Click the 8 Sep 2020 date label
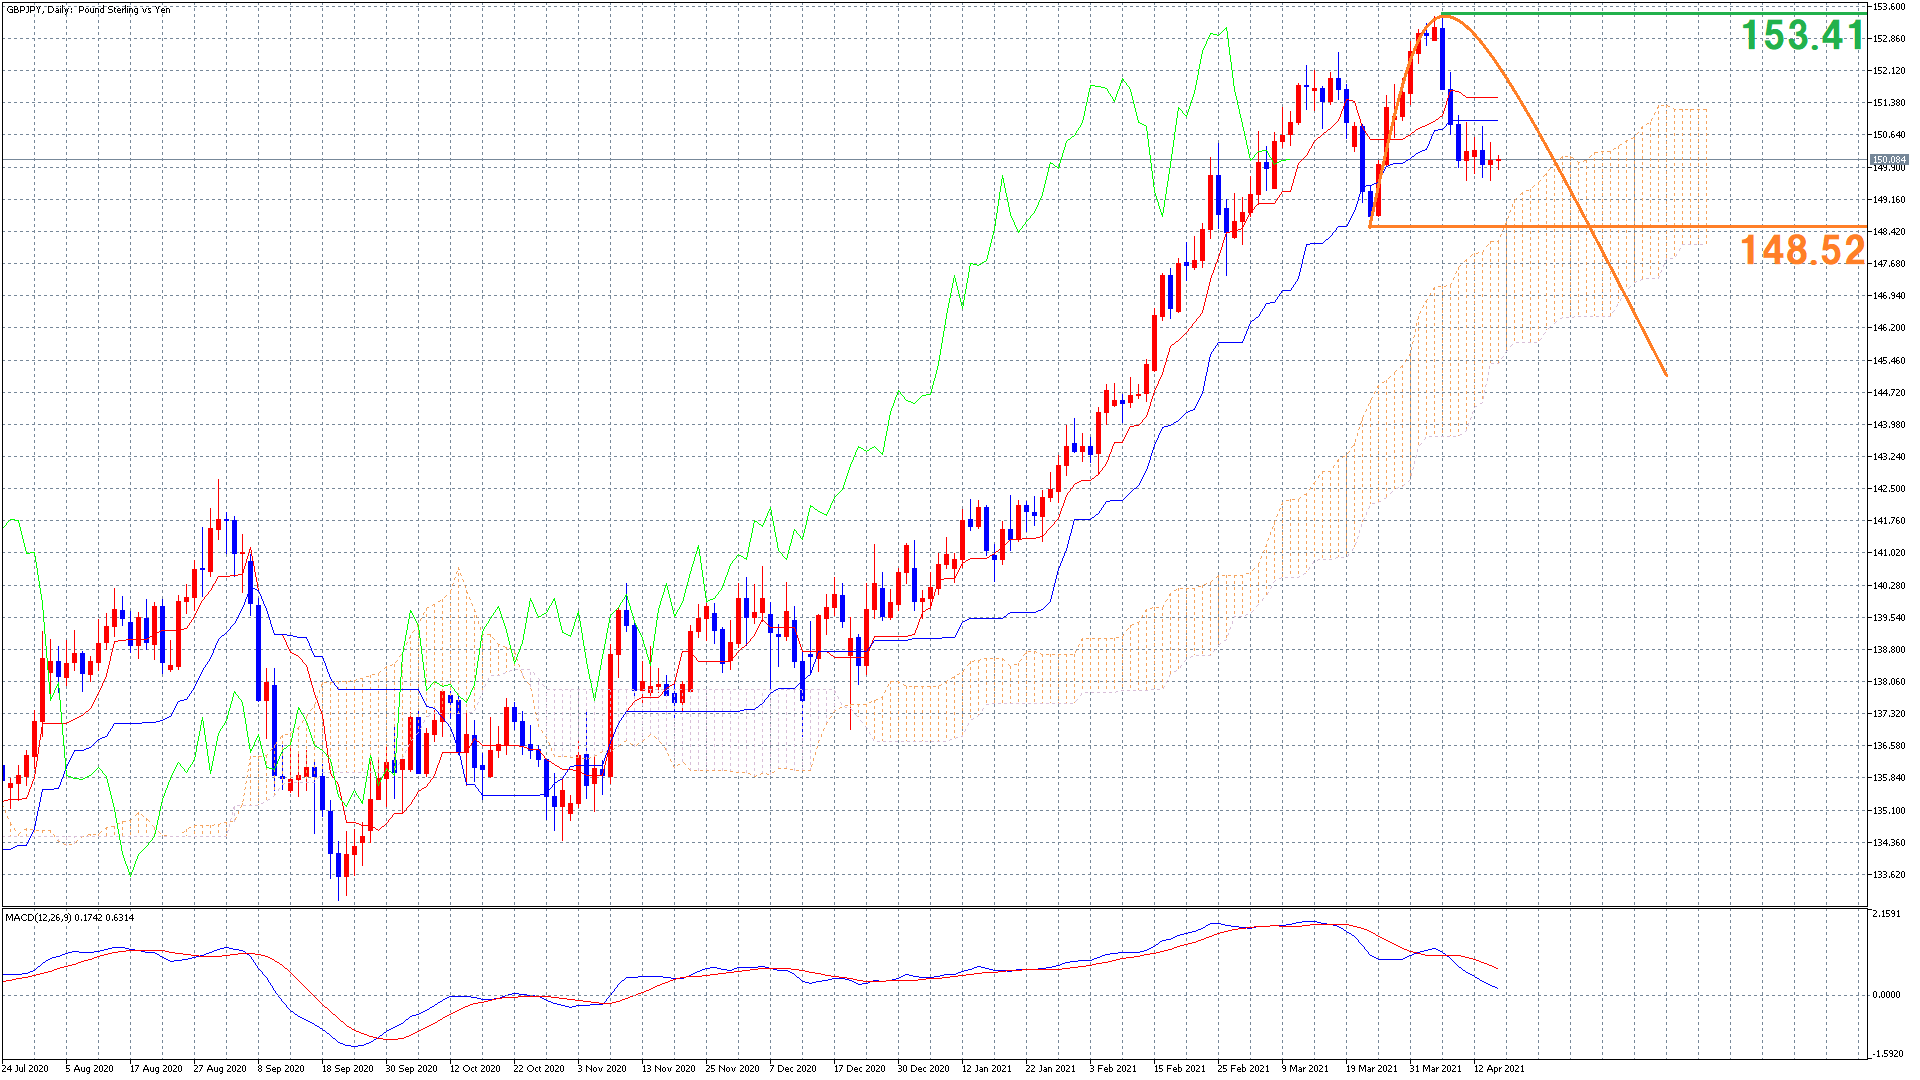This screenshot has width=1920, height=1080. [281, 1068]
